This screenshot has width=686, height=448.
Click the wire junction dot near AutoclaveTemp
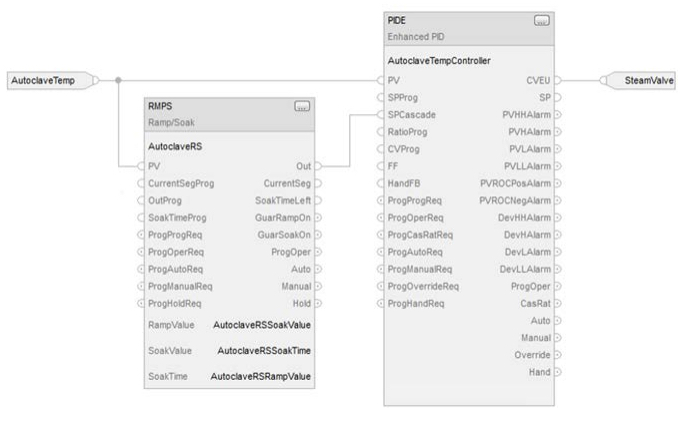point(118,80)
